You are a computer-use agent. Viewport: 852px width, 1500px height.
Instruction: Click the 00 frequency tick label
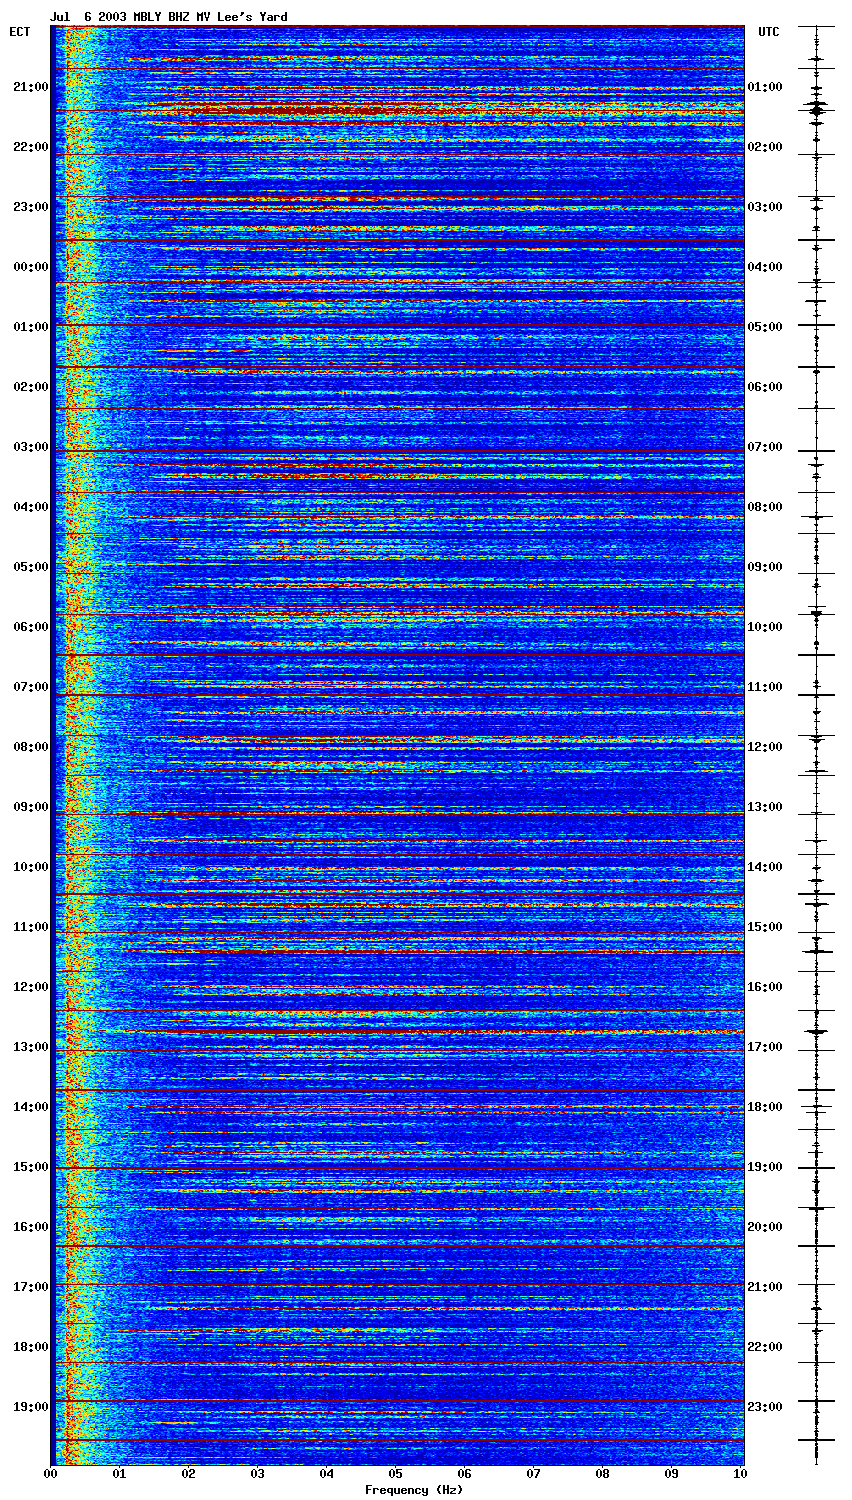pos(51,1473)
